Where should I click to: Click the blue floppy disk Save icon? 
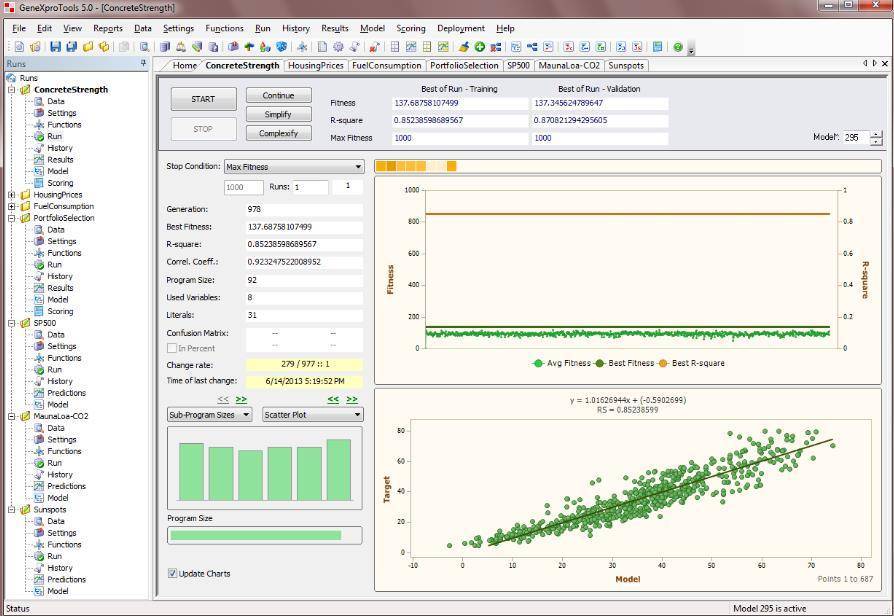click(56, 47)
